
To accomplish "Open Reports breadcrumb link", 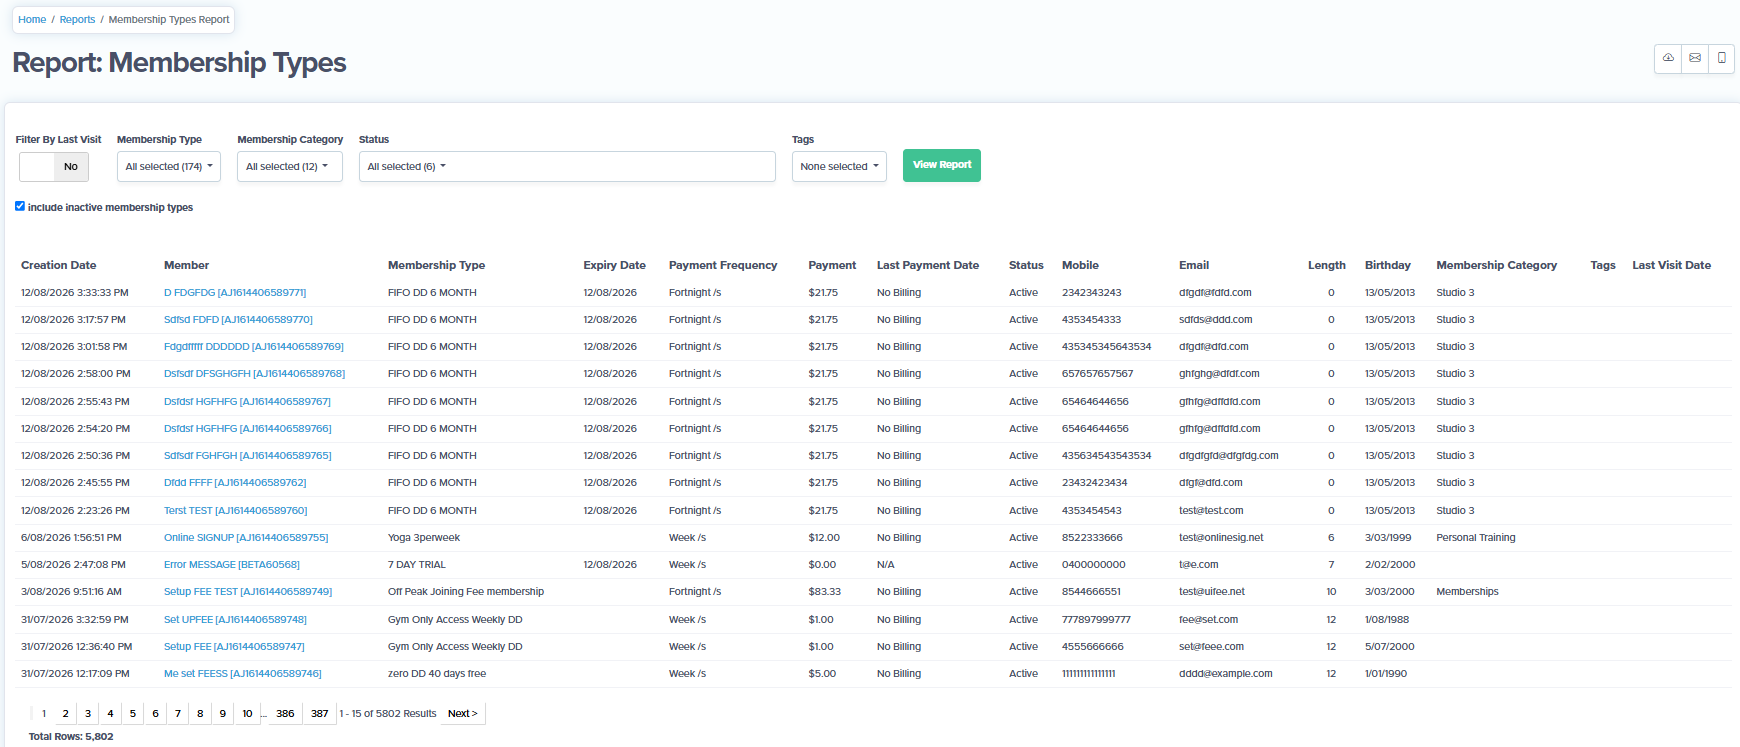I will [77, 19].
